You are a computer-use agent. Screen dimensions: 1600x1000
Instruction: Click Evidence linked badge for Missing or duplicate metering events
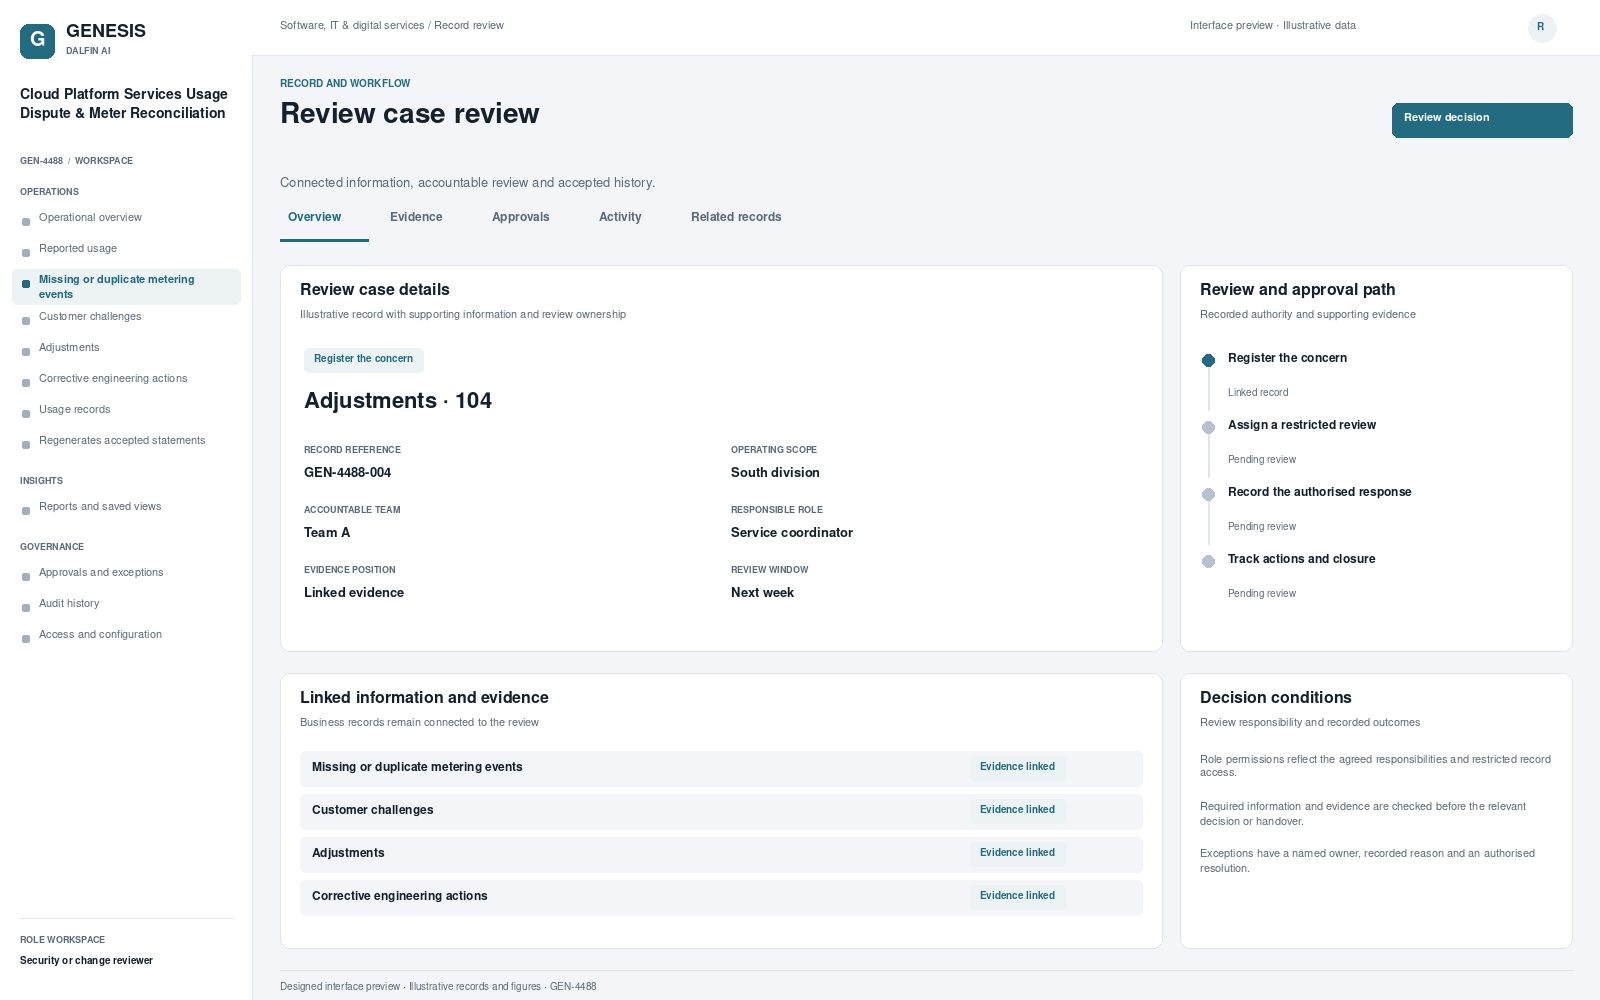1017,767
